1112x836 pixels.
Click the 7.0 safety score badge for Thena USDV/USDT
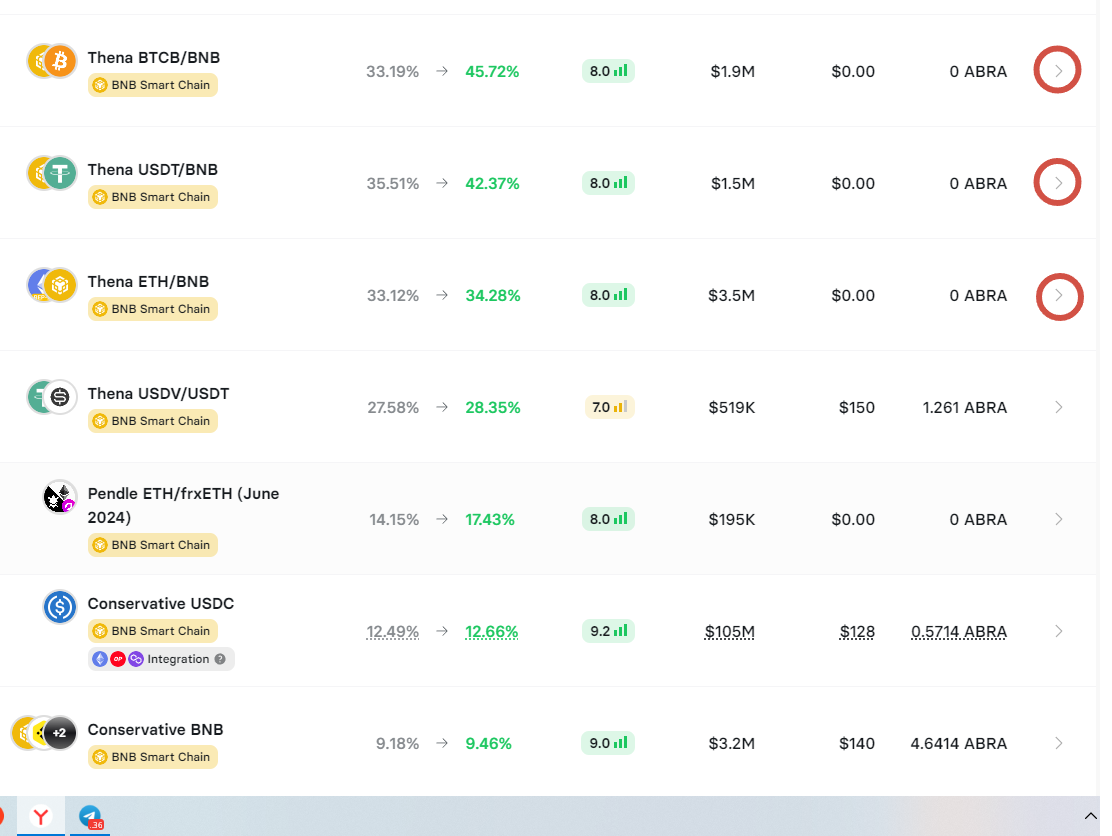point(609,407)
